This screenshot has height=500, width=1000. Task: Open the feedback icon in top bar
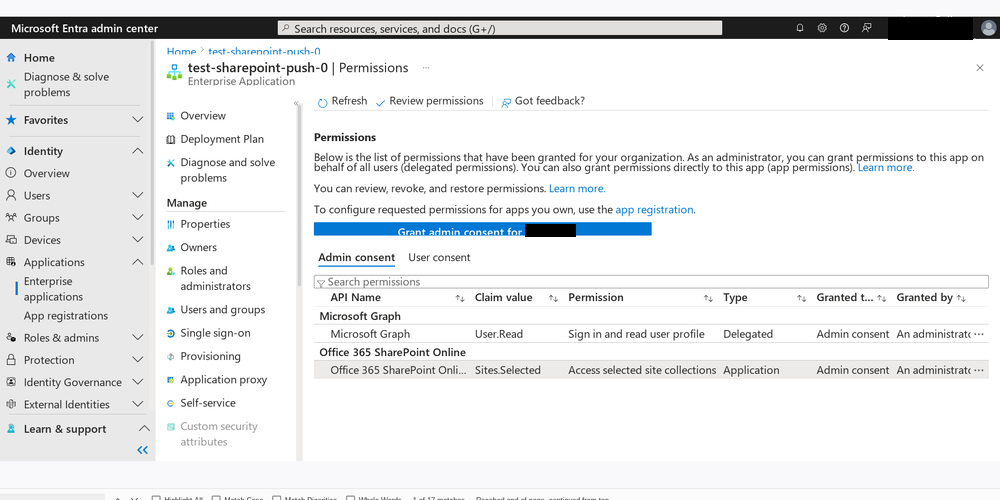[x=866, y=28]
